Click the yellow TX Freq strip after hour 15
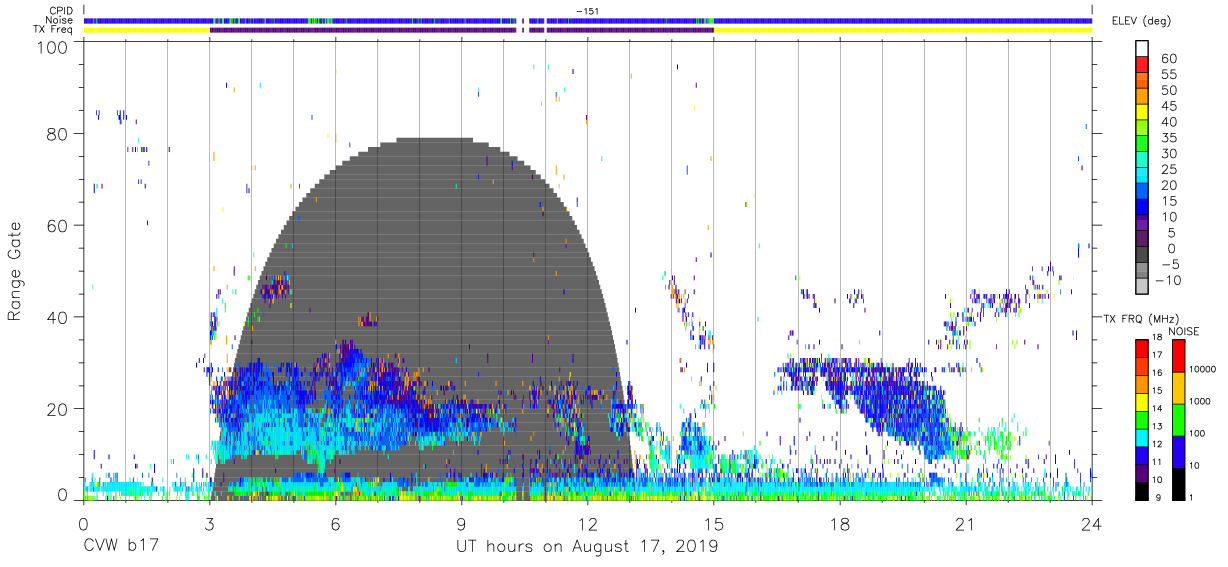This screenshot has width=1228, height=567. (903, 30)
